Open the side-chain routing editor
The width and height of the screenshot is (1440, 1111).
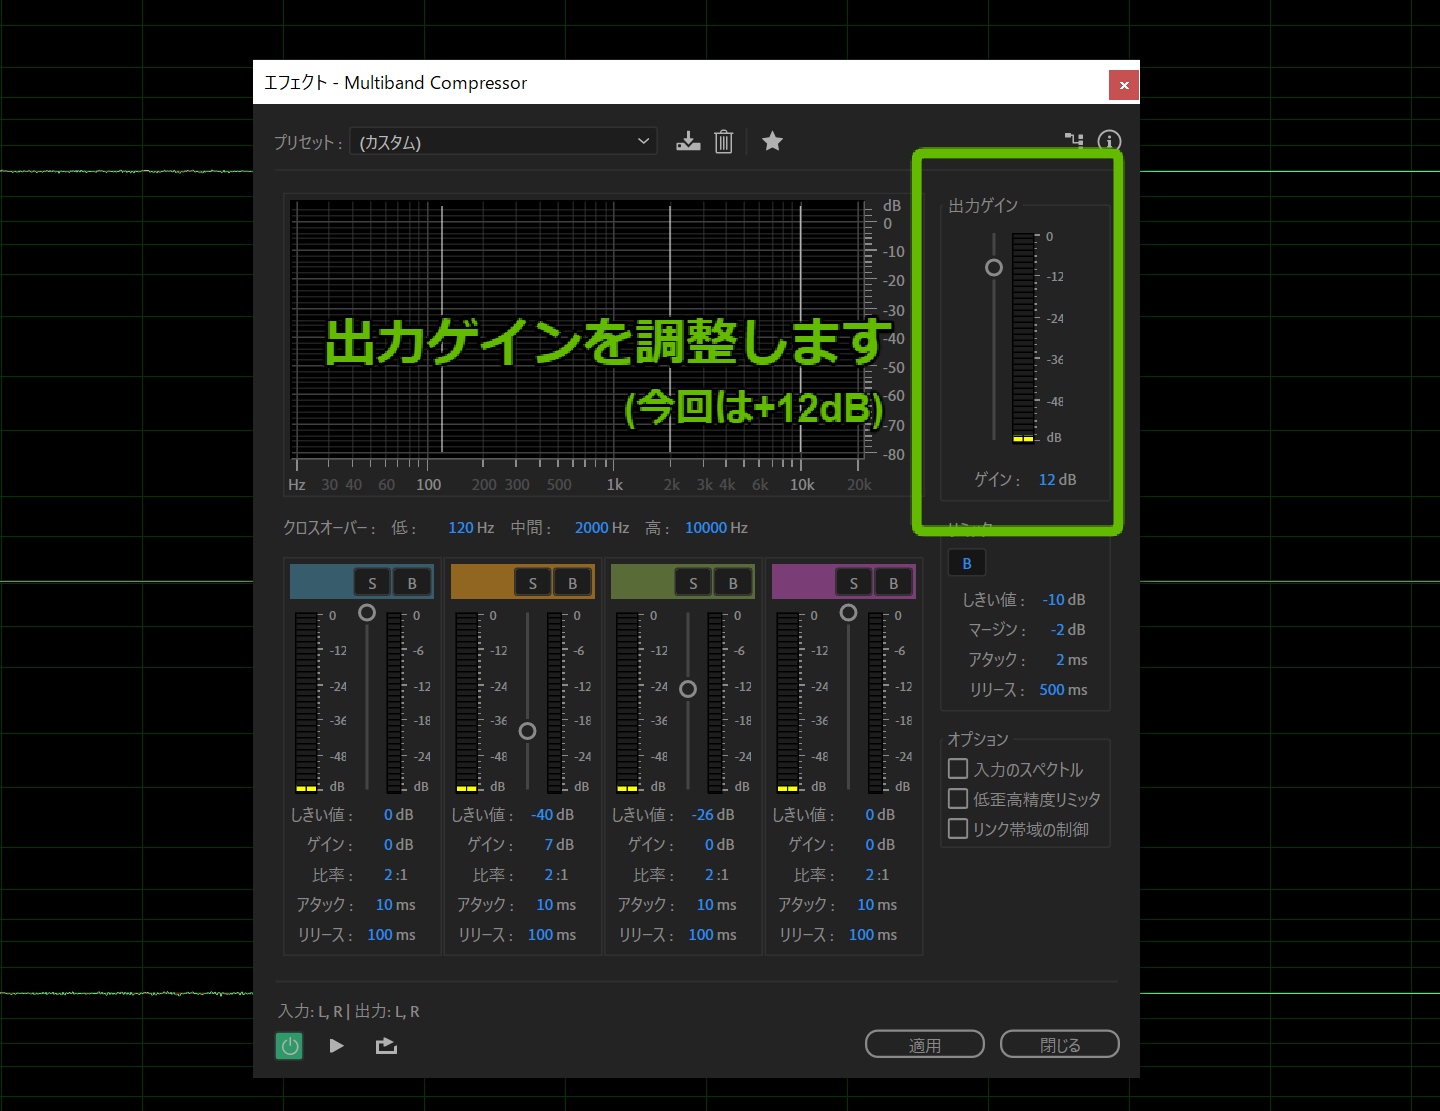pyautogui.click(x=1074, y=141)
